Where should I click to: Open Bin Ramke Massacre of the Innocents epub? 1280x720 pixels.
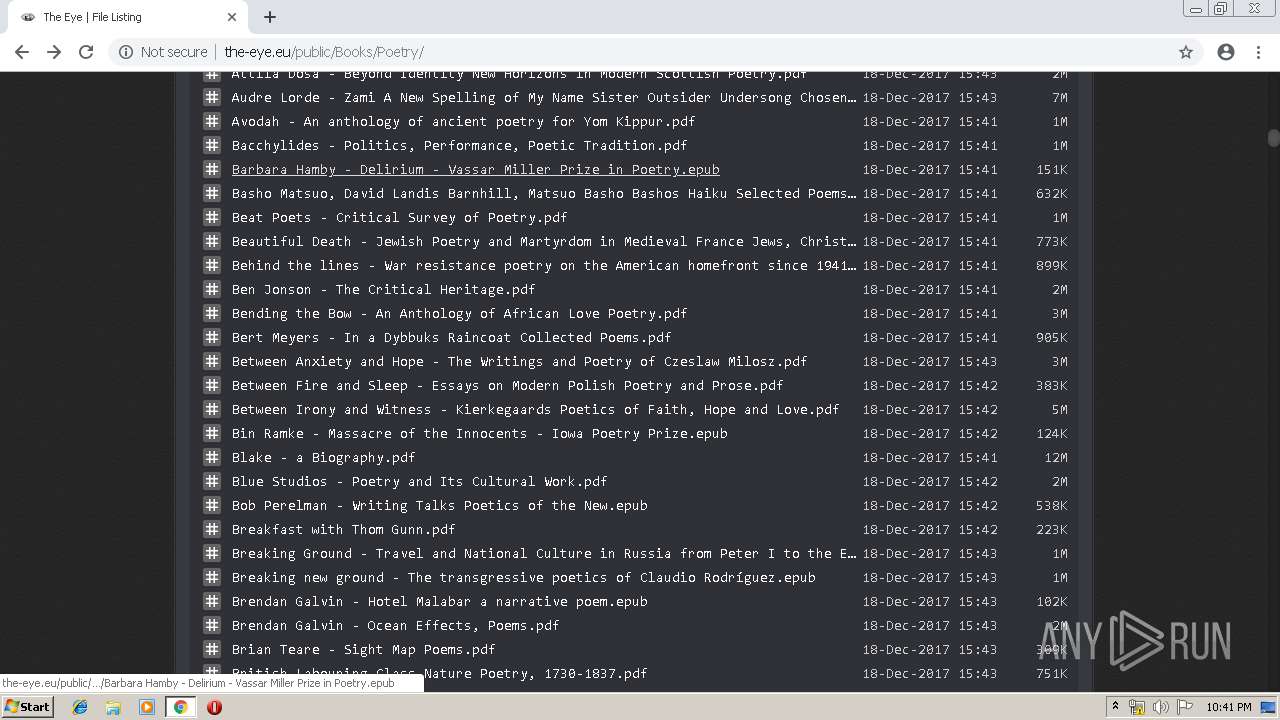(479, 433)
